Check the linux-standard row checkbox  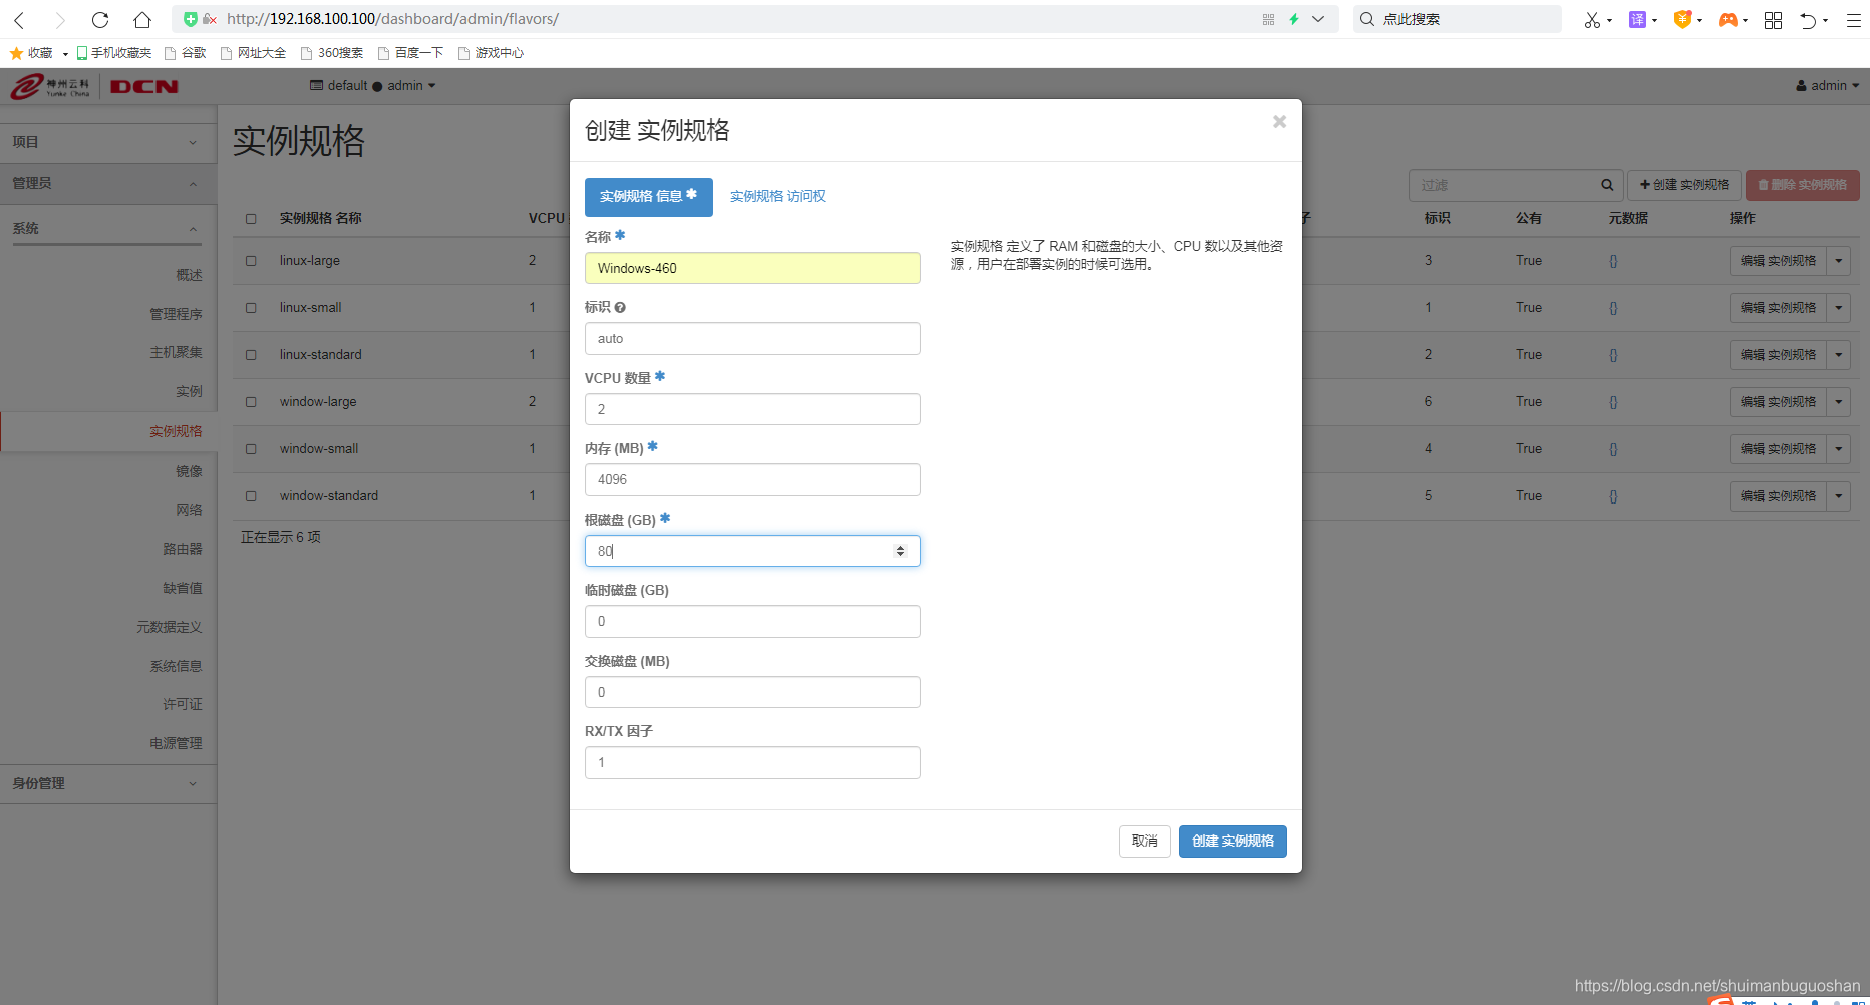tap(251, 355)
